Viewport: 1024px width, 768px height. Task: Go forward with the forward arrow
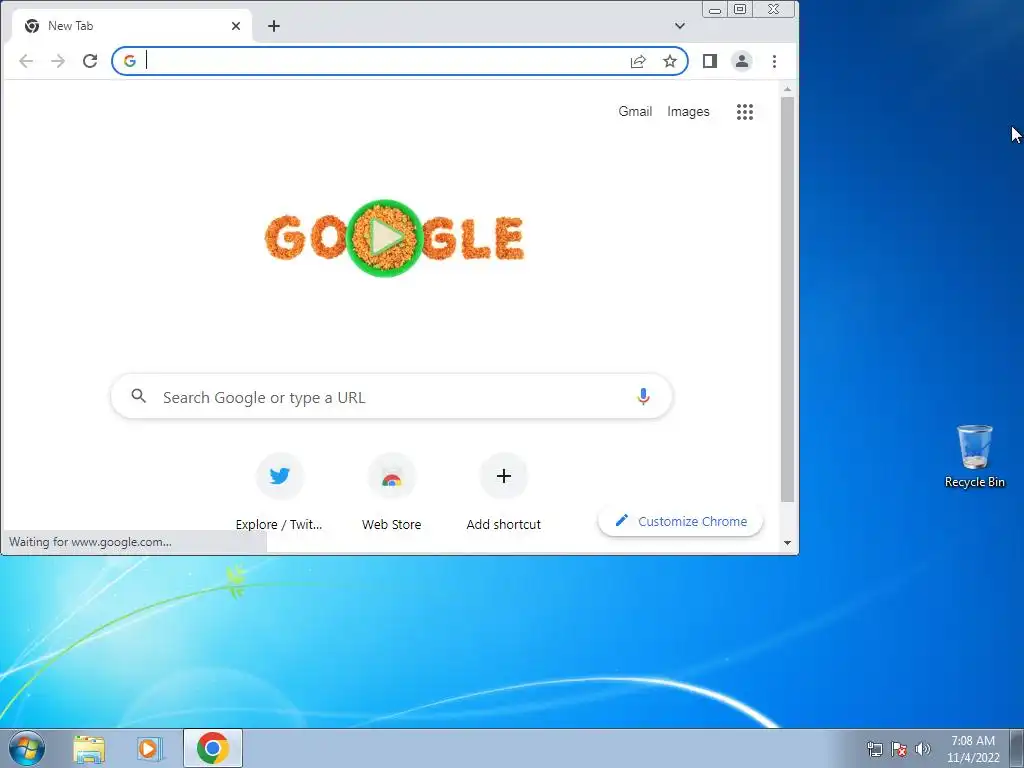(58, 61)
